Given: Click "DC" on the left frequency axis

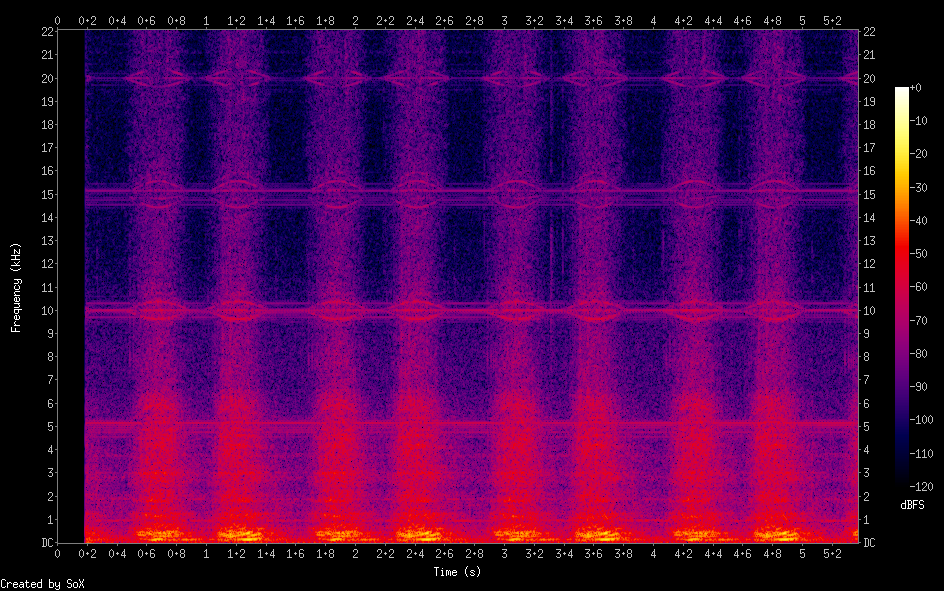Looking at the screenshot, I should click(48, 543).
